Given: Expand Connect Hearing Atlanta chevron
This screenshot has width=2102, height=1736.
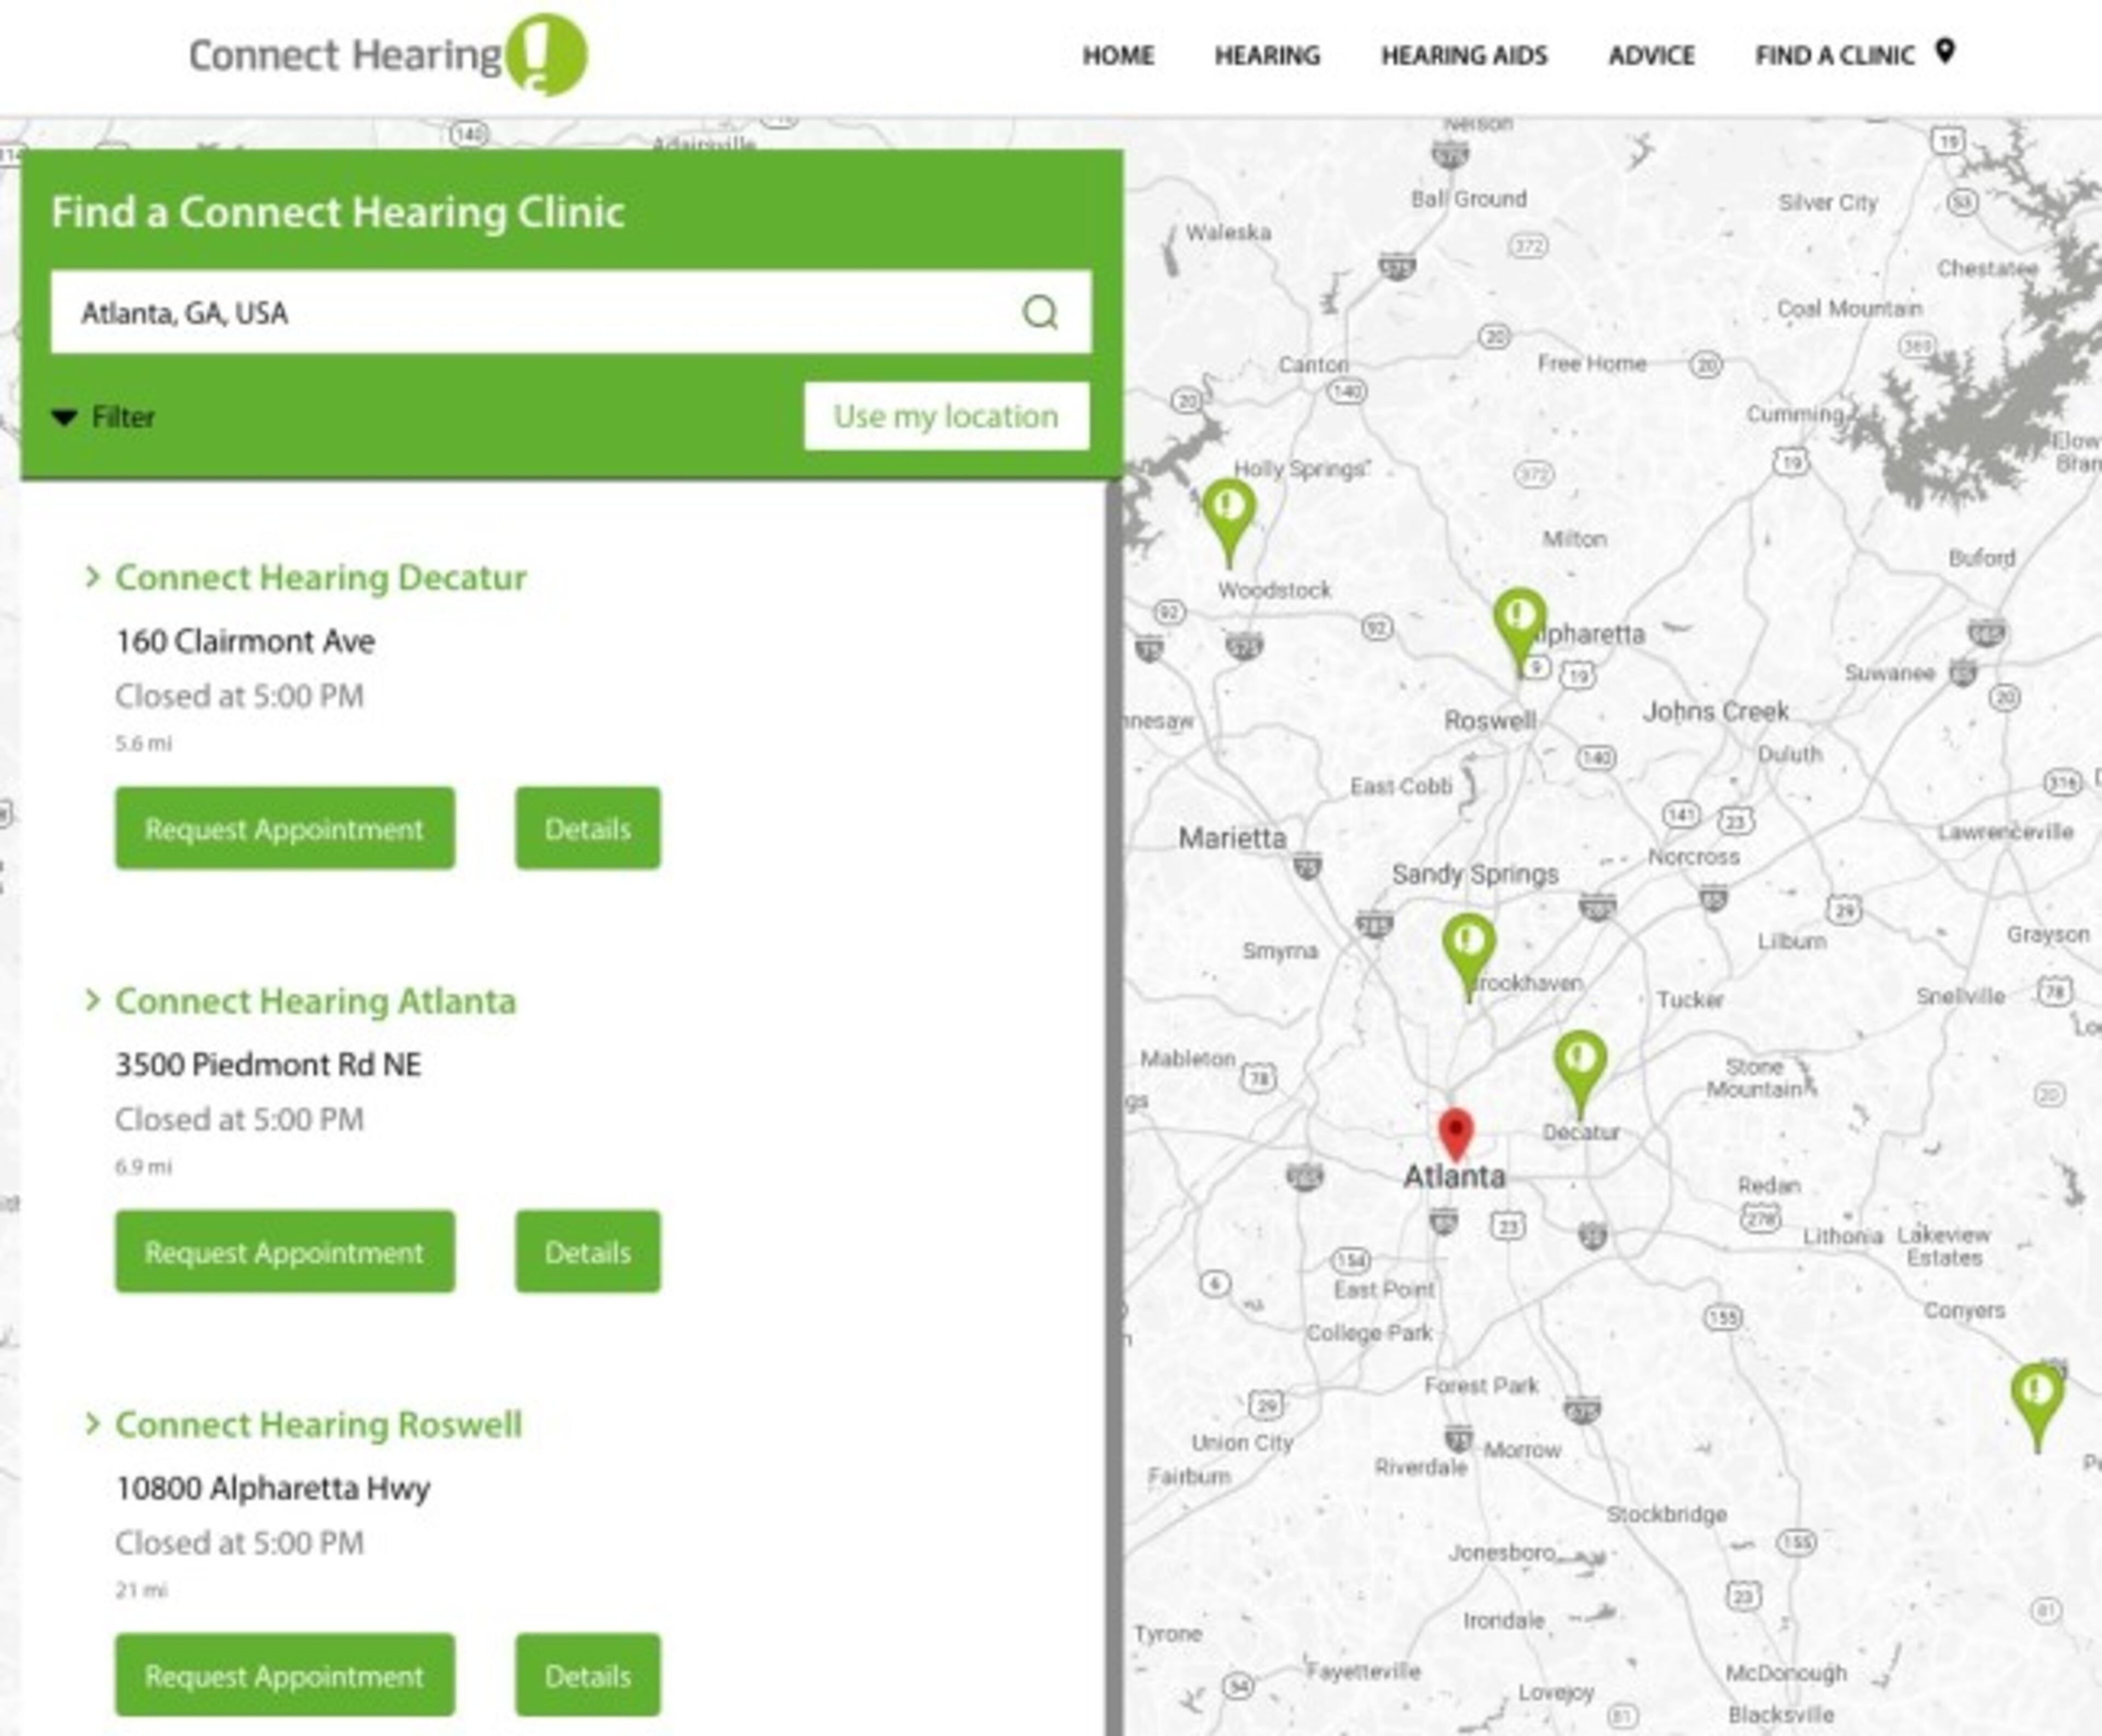Looking at the screenshot, I should click(x=93, y=1000).
